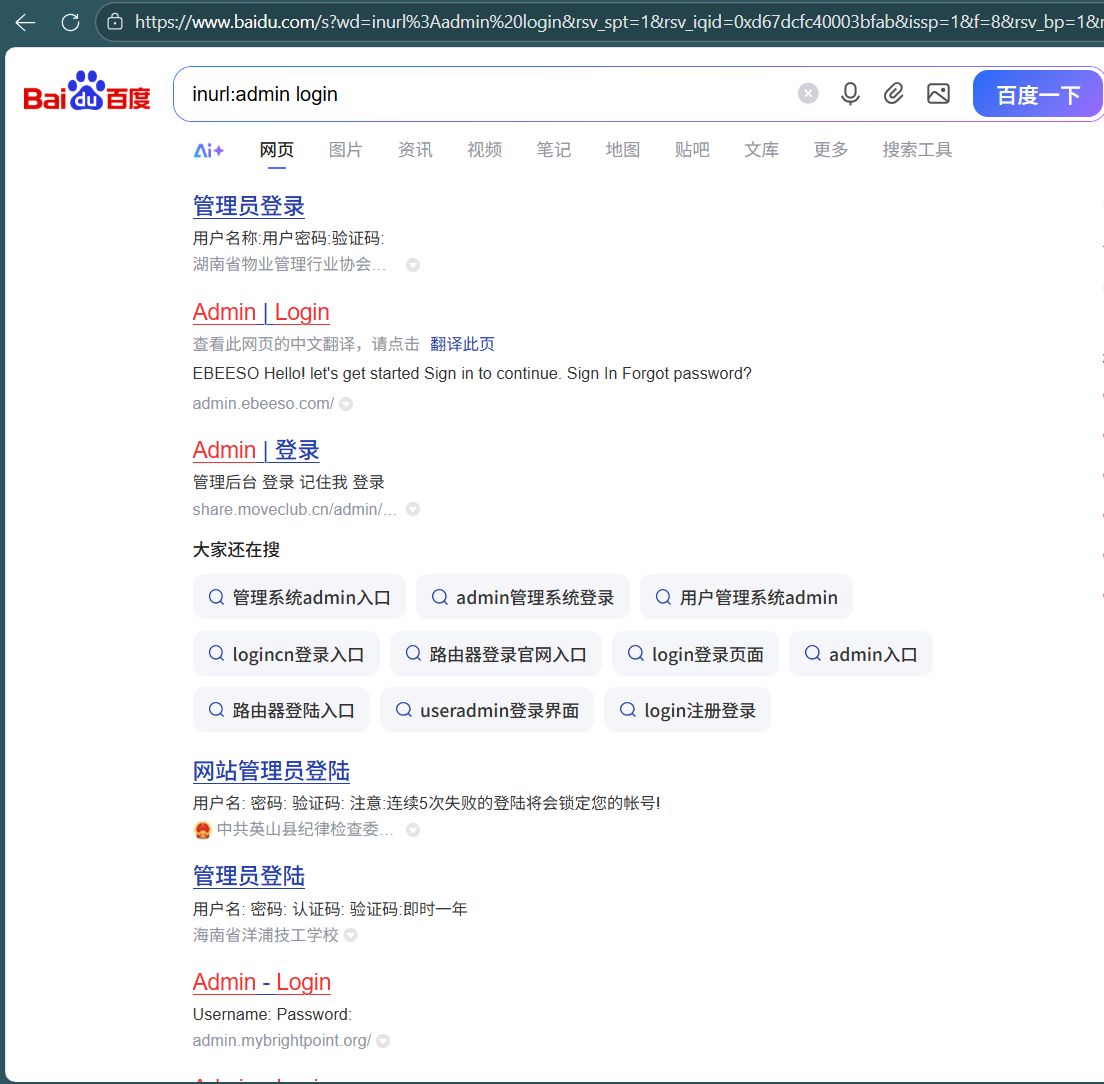The width and height of the screenshot is (1104, 1084).
Task: Clear the search box with the X icon
Action: click(x=808, y=93)
